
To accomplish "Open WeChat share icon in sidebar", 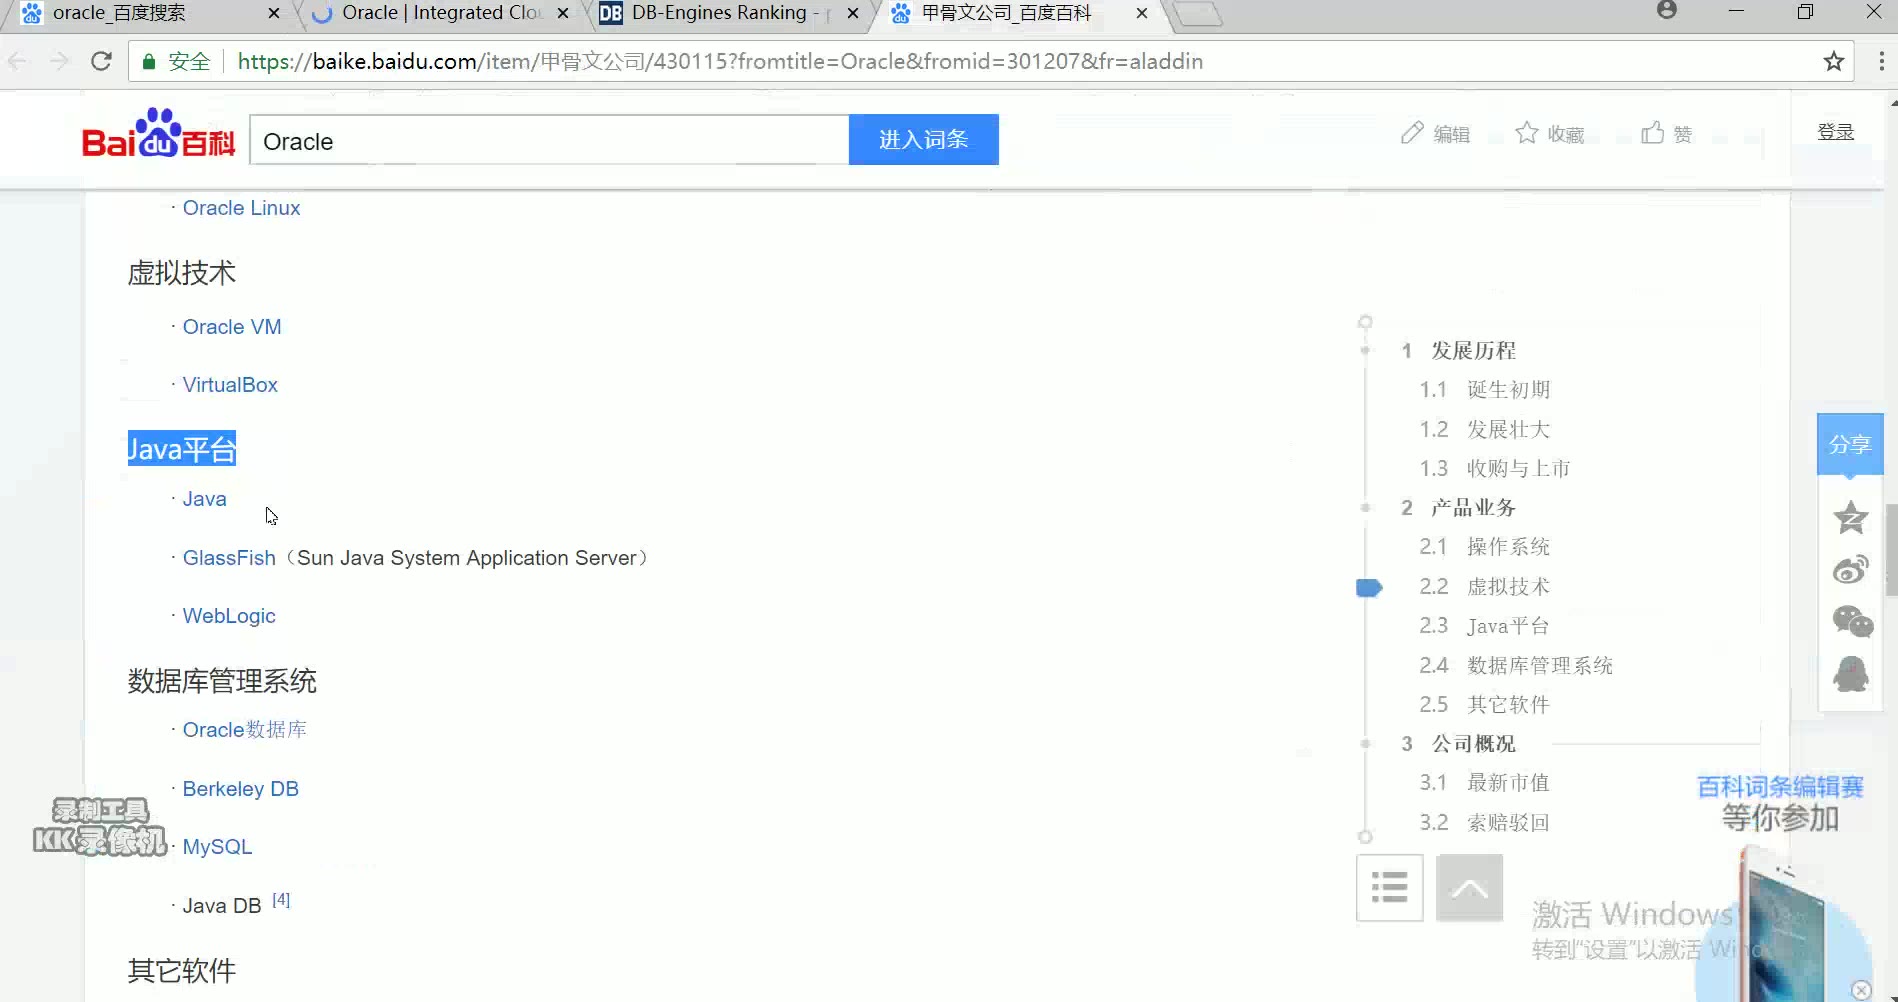I will click(x=1850, y=621).
